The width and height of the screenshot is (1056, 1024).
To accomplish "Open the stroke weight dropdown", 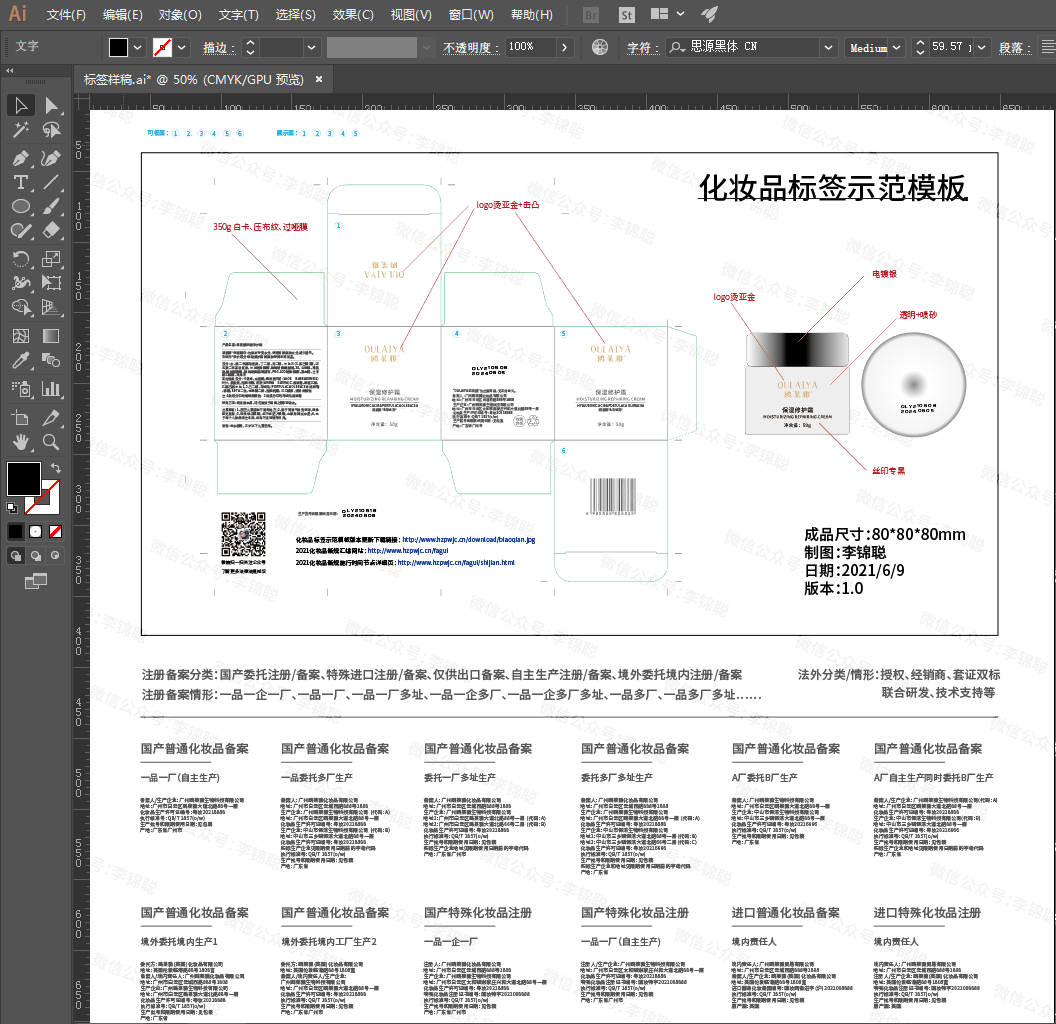I will pos(311,47).
